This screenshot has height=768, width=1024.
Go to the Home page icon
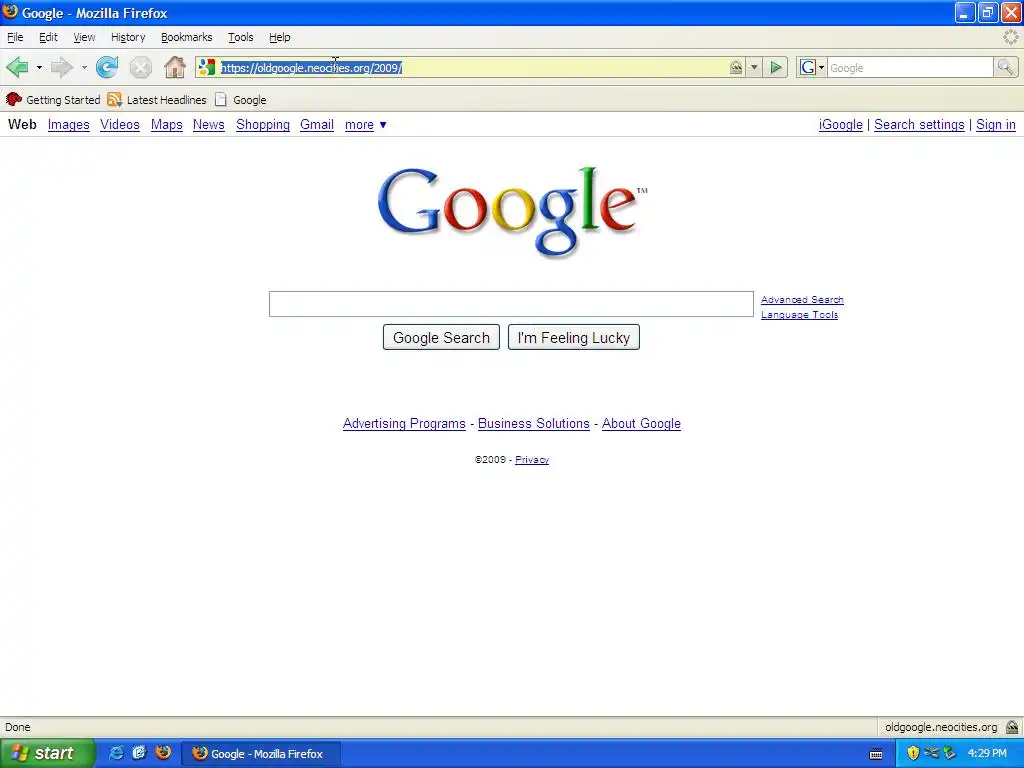(x=174, y=67)
